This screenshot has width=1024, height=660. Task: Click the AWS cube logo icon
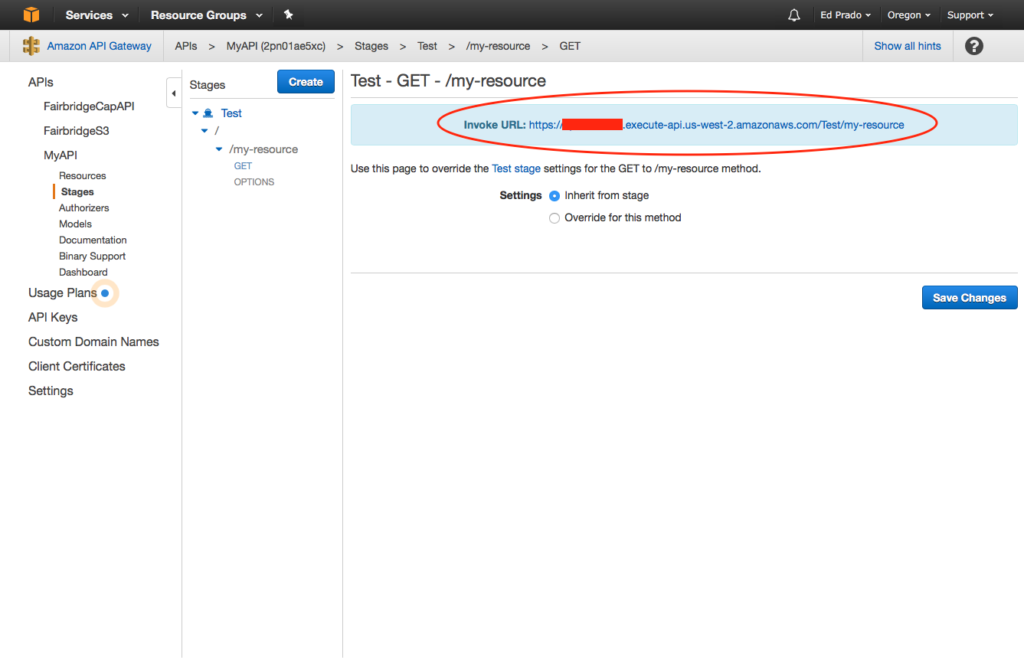[x=31, y=15]
